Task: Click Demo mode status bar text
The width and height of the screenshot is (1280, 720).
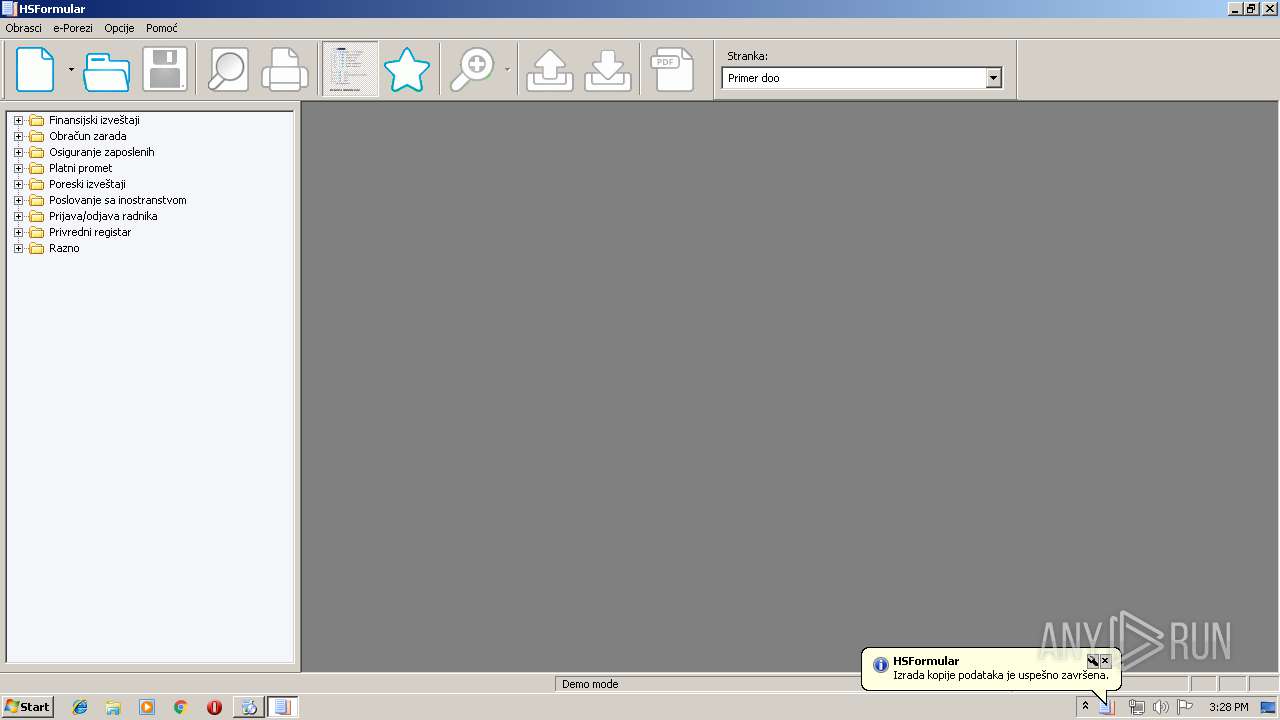Action: [590, 684]
